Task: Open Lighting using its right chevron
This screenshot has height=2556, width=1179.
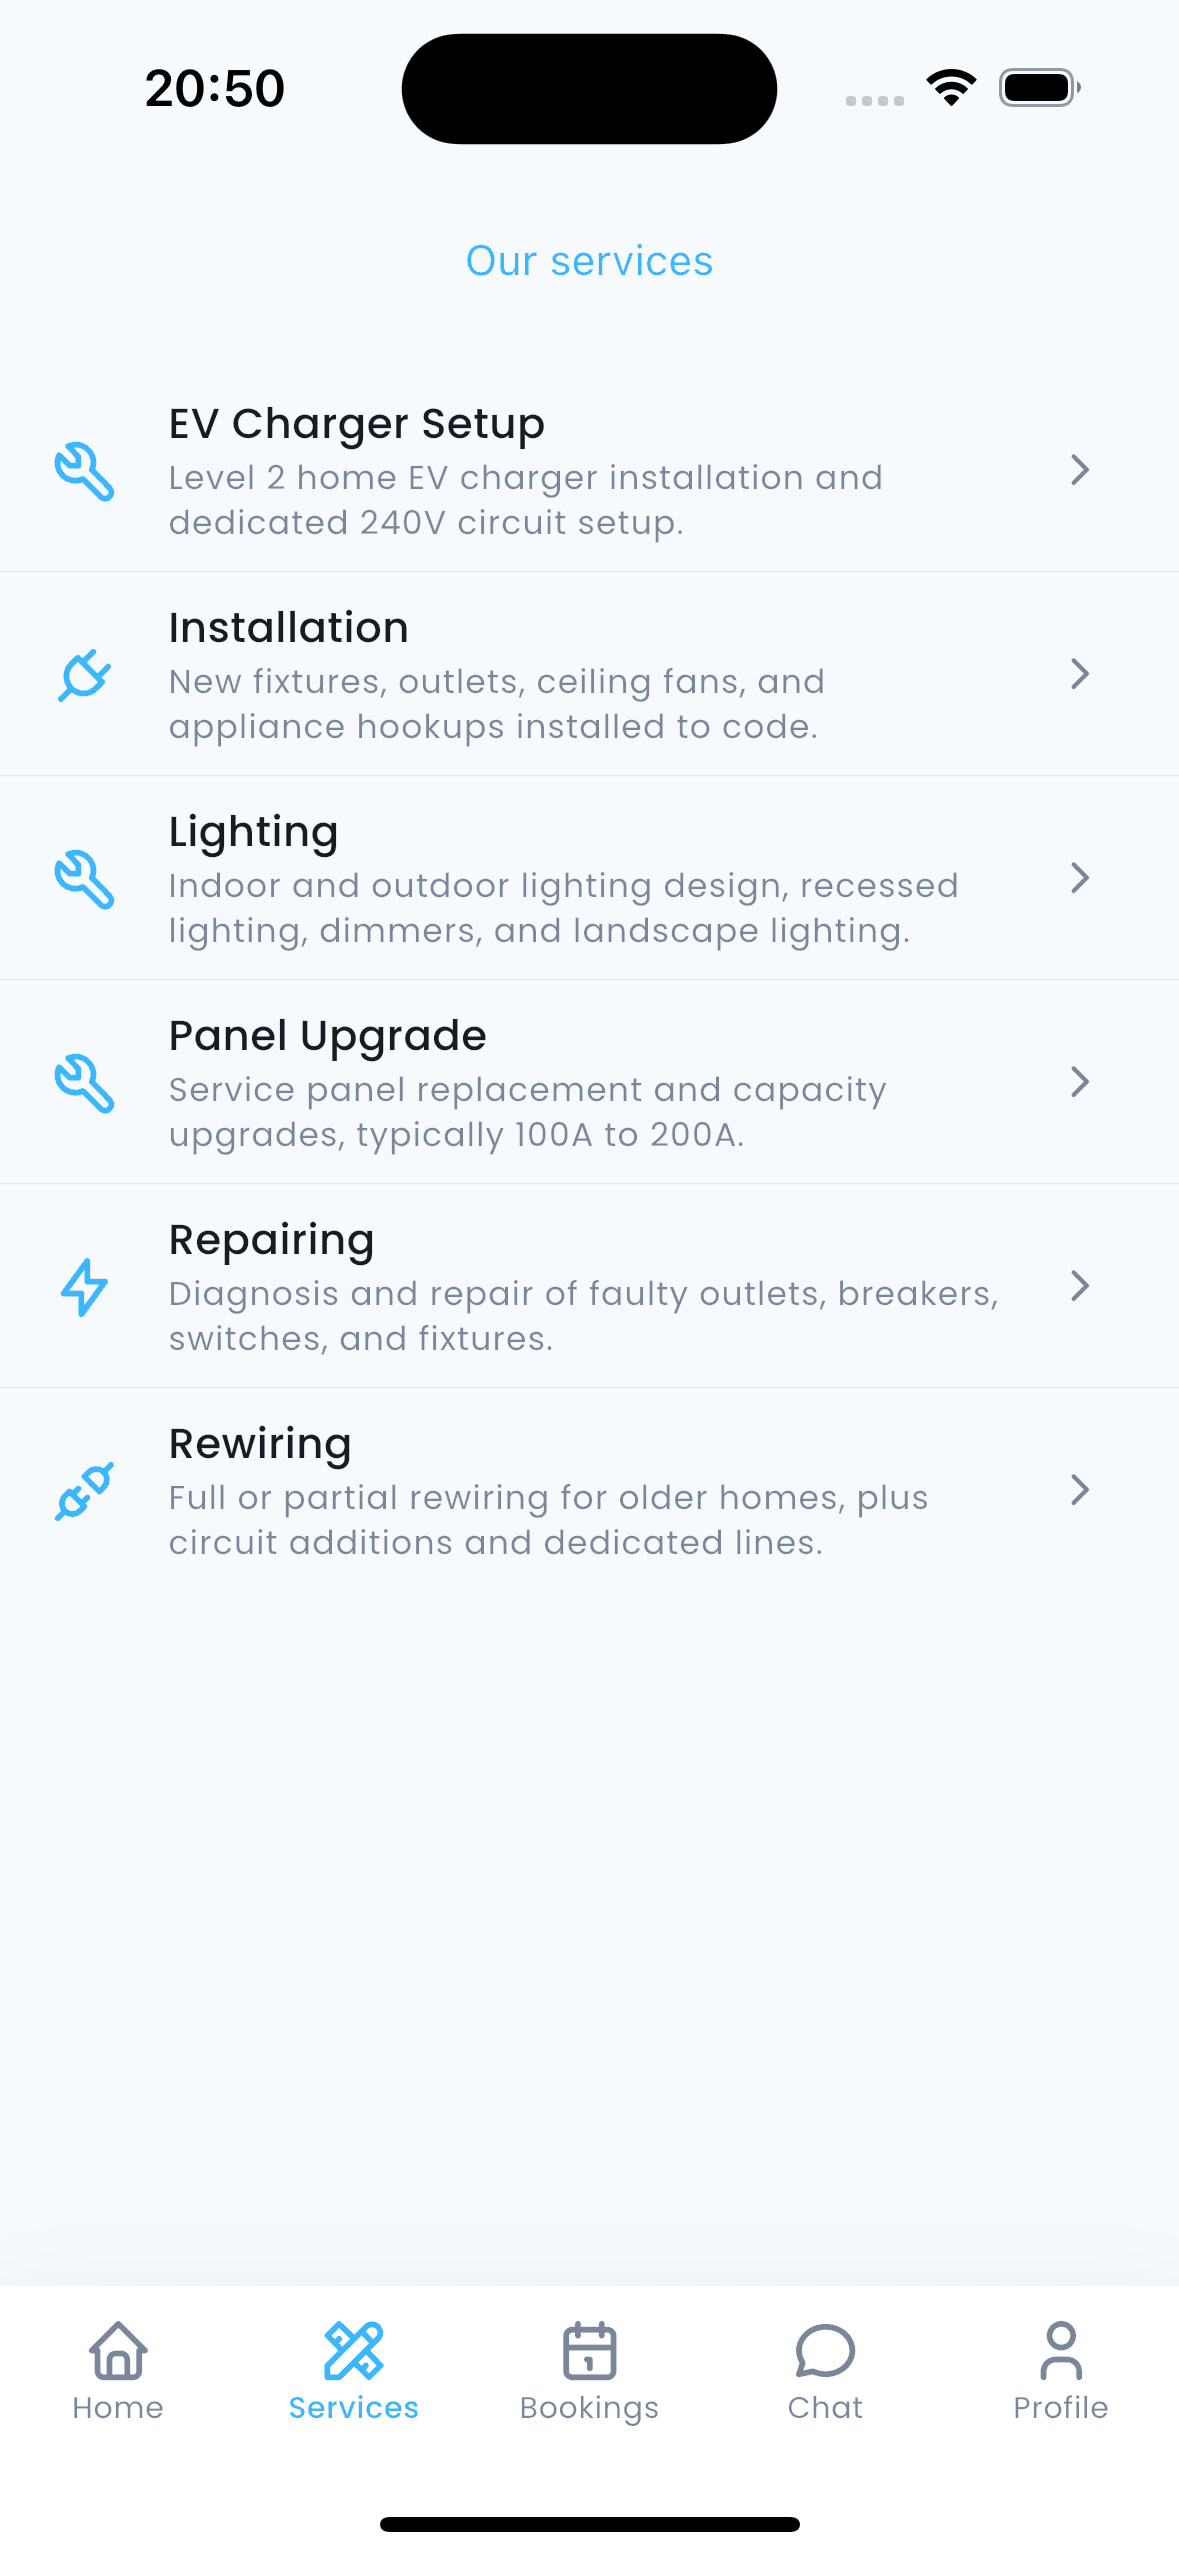Action: click(x=1079, y=878)
